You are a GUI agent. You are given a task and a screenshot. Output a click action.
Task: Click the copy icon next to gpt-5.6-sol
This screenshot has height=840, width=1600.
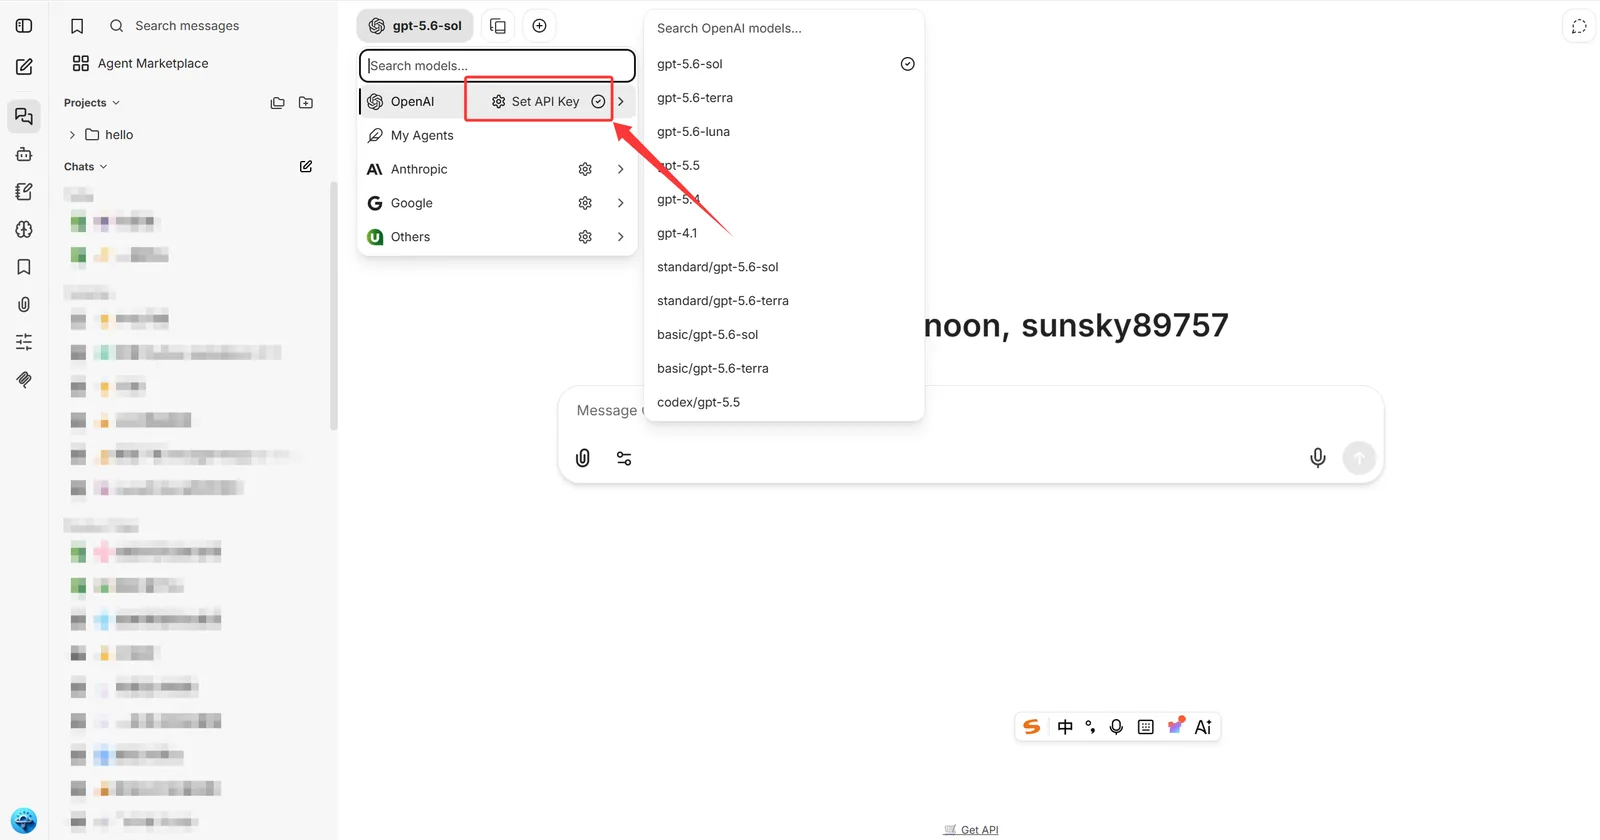(x=498, y=26)
